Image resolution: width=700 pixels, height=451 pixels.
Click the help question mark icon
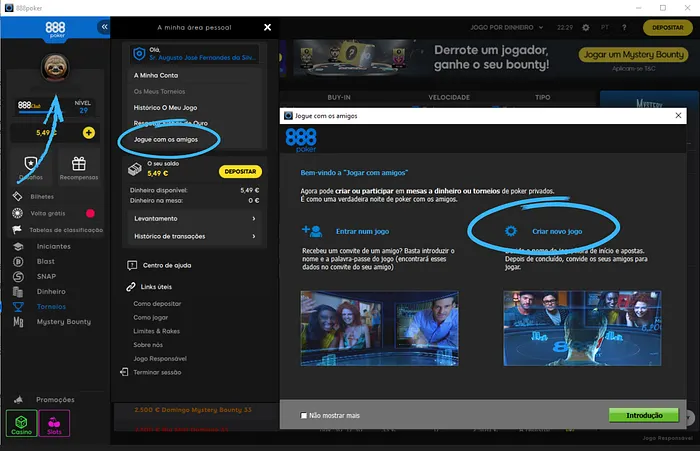pos(624,28)
